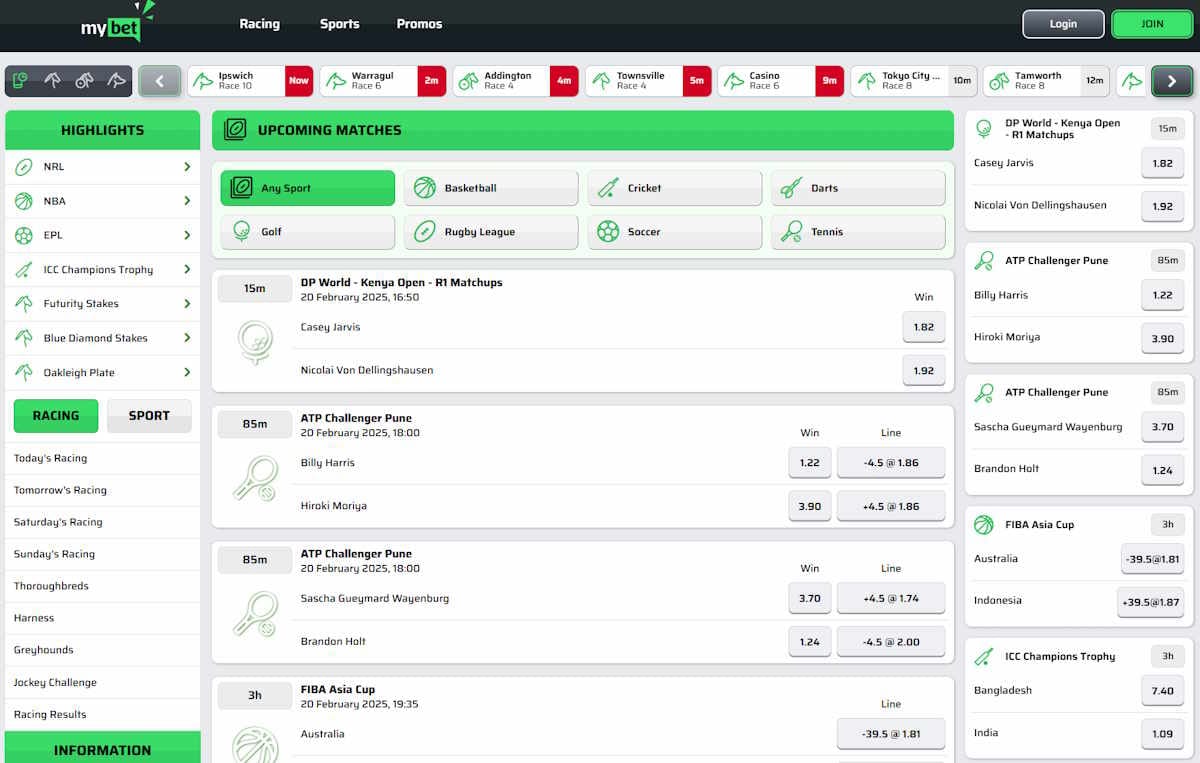Filter upcoming matches by Basketball

pyautogui.click(x=491, y=188)
